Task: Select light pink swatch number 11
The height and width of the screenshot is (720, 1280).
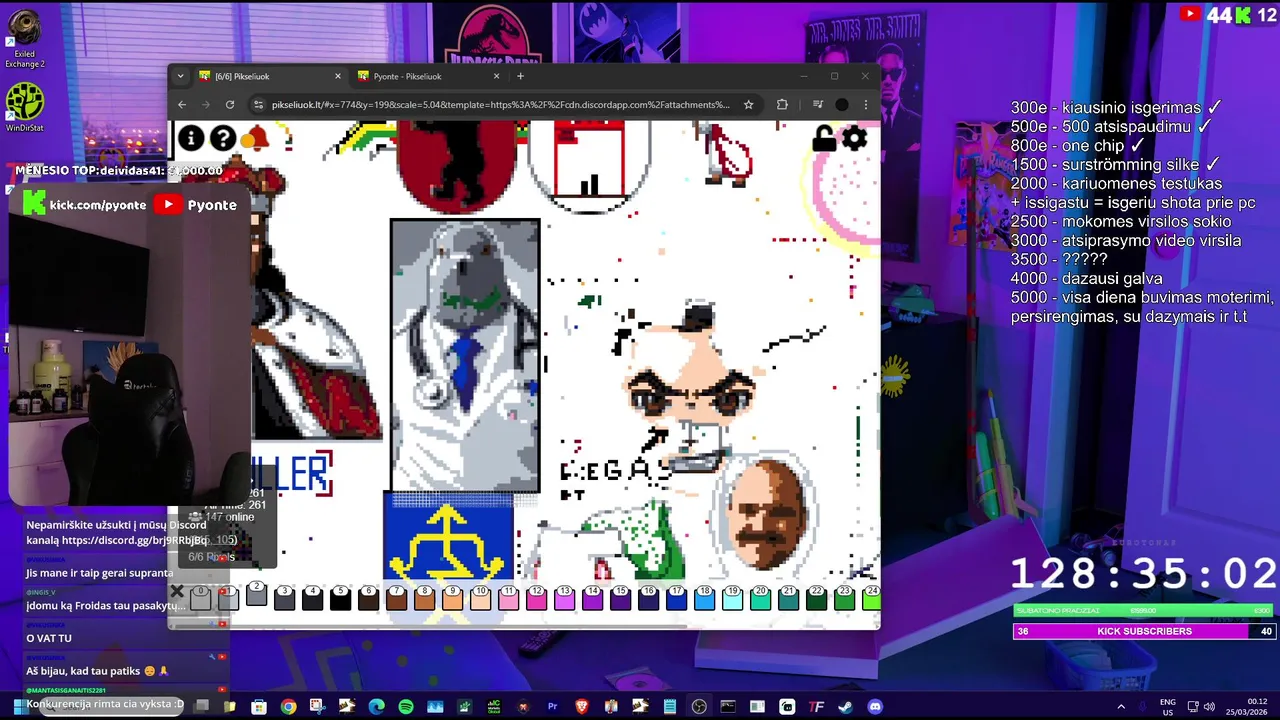Action: click(508, 598)
